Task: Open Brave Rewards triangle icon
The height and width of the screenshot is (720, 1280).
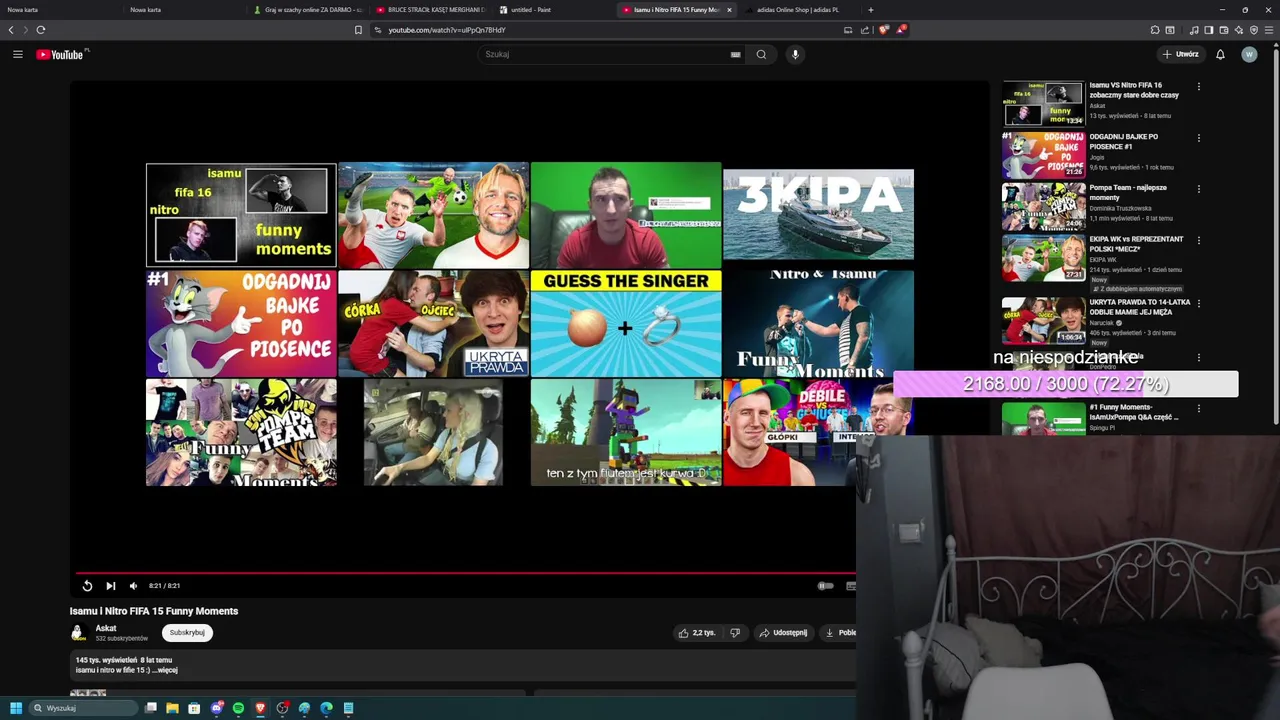Action: click(x=901, y=30)
